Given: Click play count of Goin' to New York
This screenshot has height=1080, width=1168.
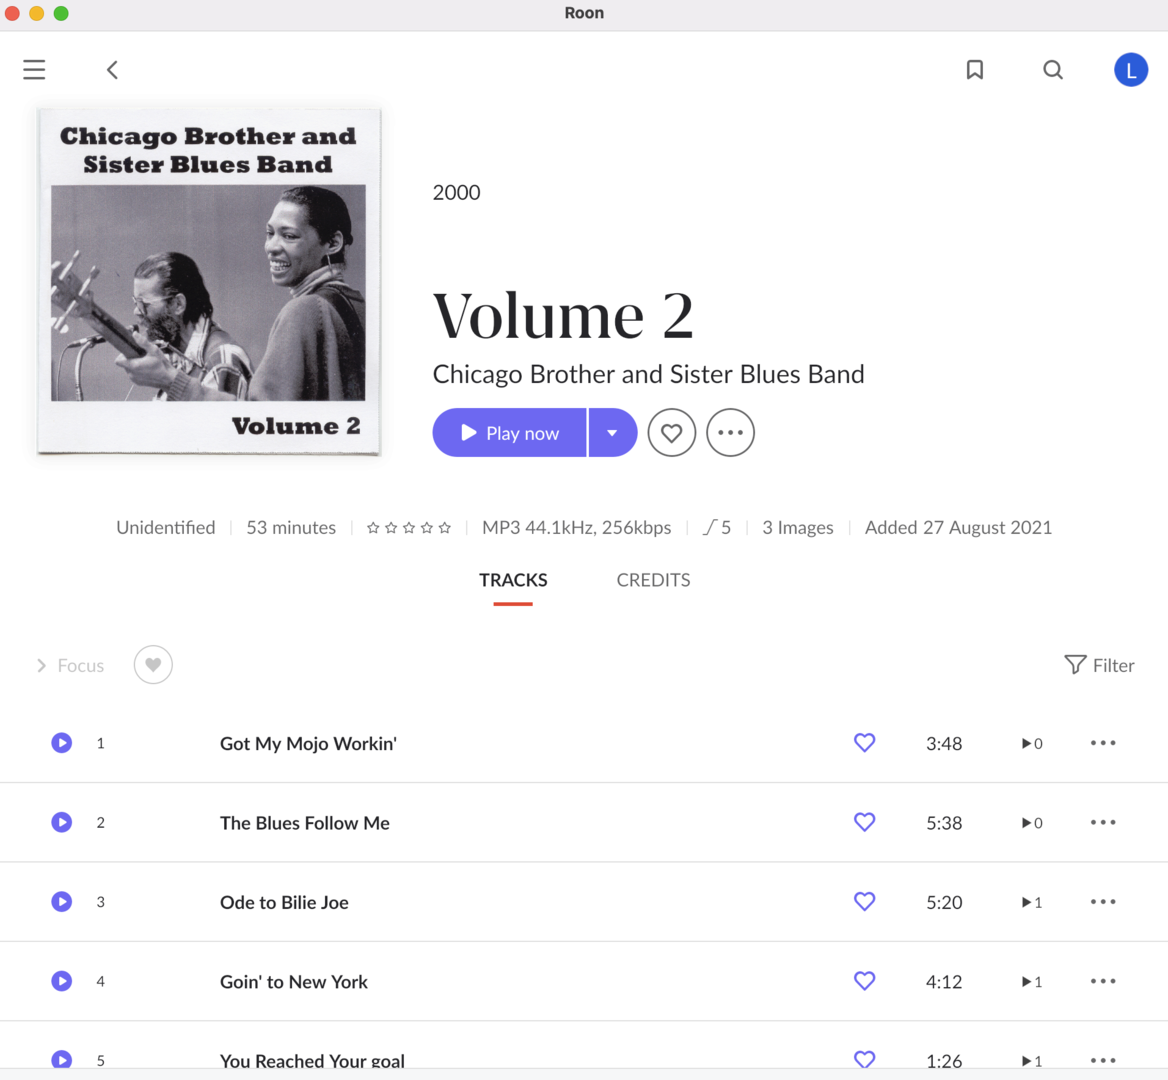Looking at the screenshot, I should point(1032,982).
